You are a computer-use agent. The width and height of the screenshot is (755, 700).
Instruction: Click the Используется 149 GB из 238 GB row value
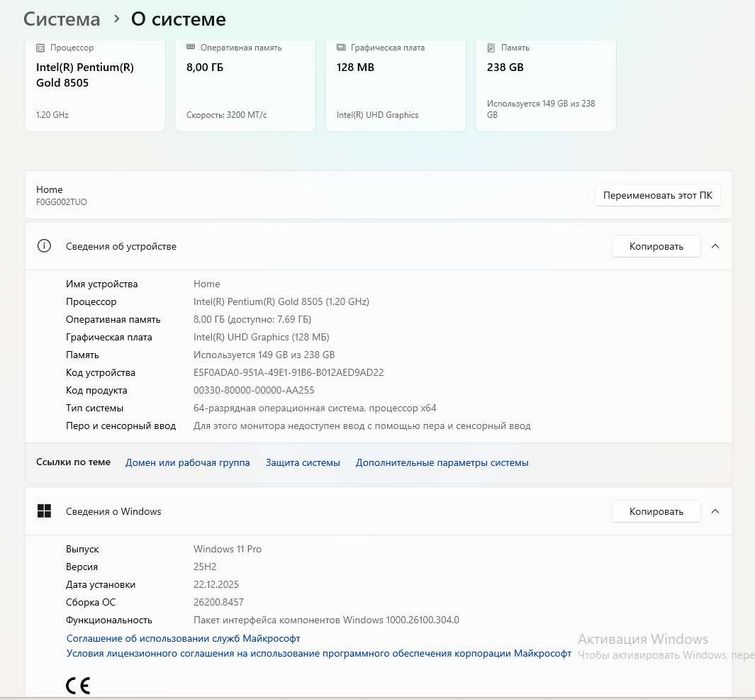(264, 355)
